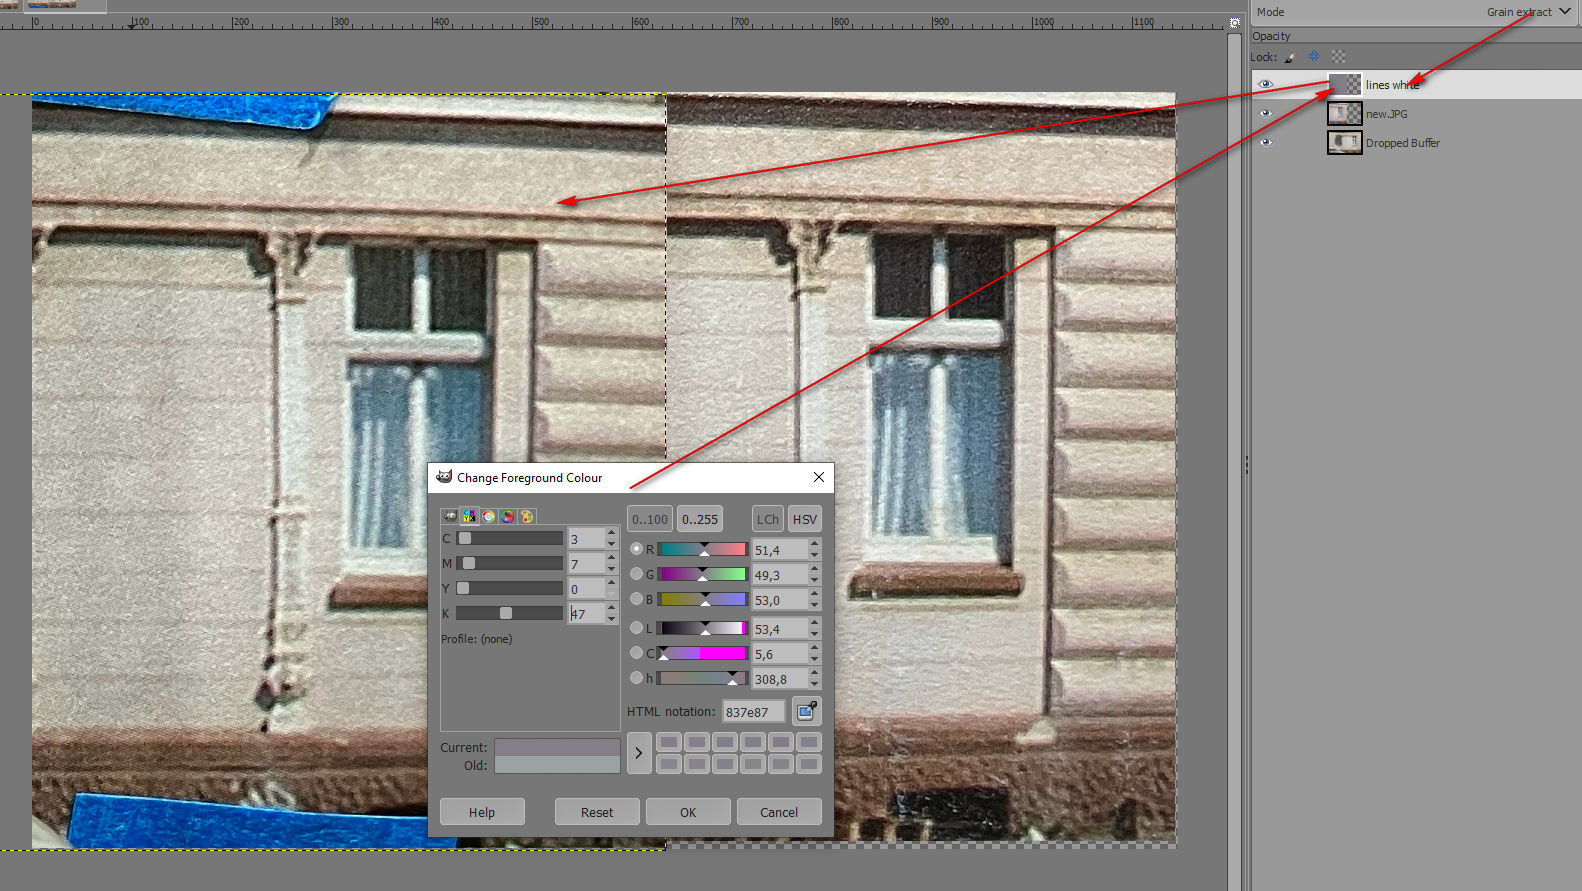
Task: Toggle the lock pixels brush icon
Action: click(1290, 57)
